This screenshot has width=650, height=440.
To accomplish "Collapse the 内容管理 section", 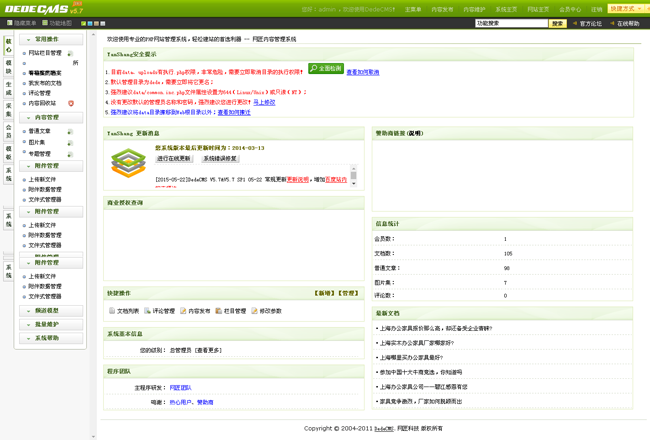I will coord(51,118).
